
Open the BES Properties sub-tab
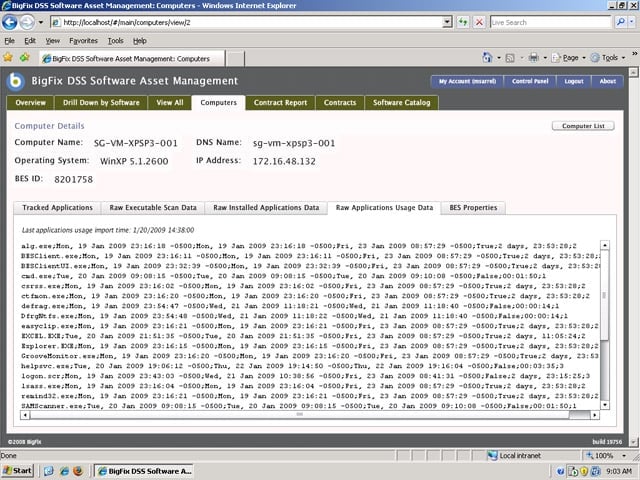[473, 208]
